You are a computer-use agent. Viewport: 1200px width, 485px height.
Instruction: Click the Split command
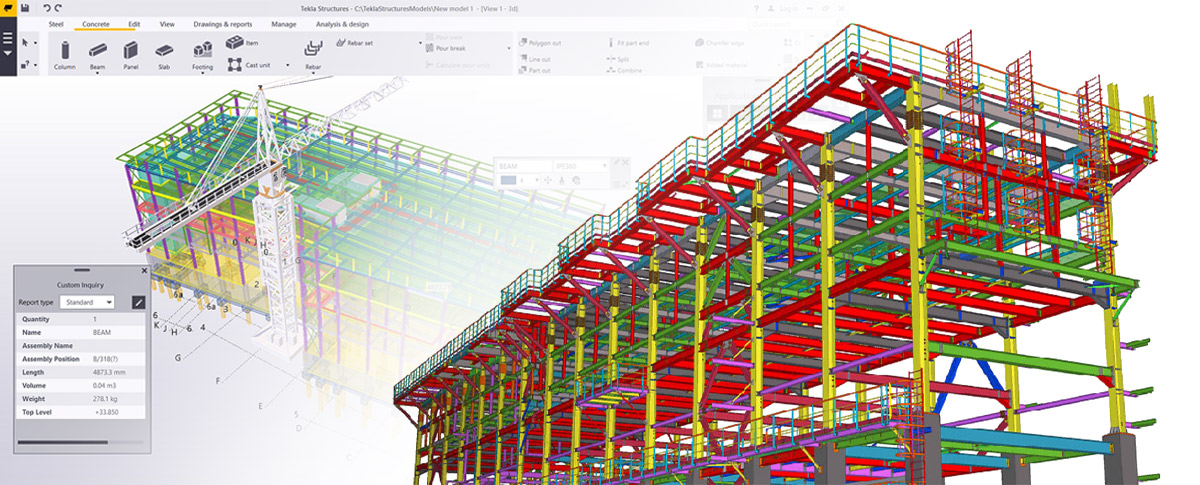[x=617, y=59]
